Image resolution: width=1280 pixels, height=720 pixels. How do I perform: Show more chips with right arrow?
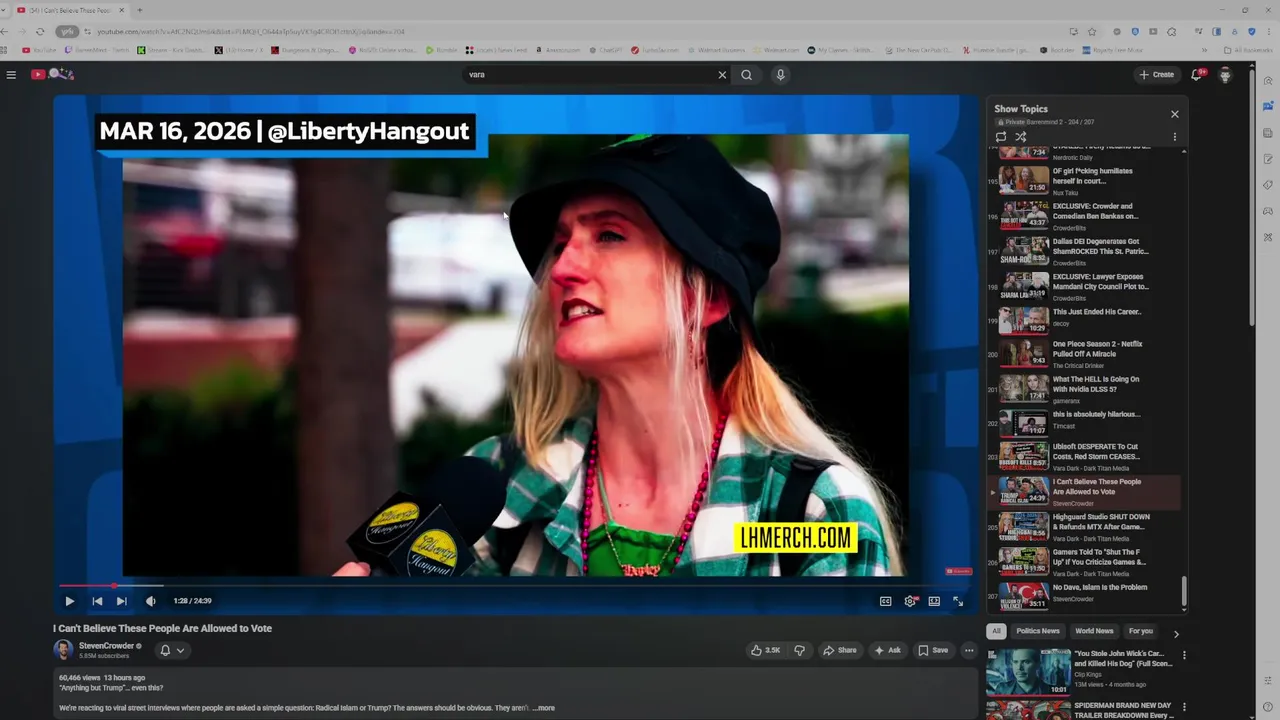click(x=1176, y=633)
